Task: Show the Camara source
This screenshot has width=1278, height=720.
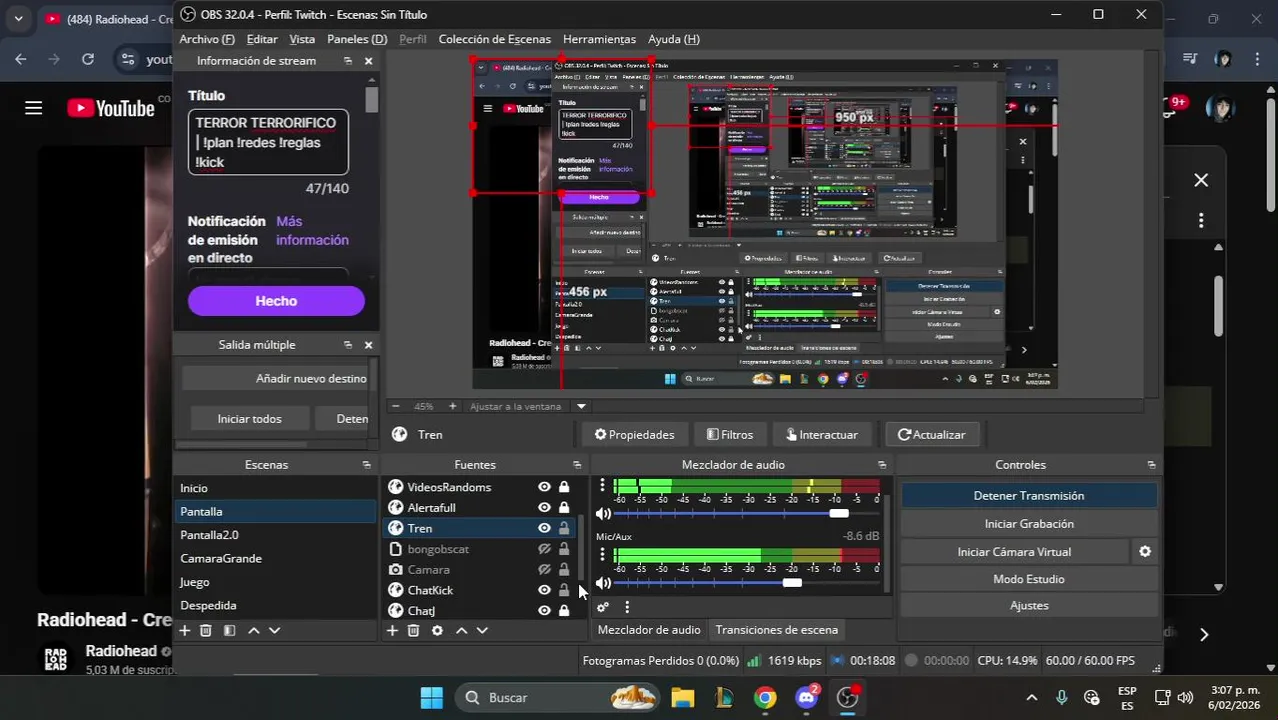Action: pos(544,569)
